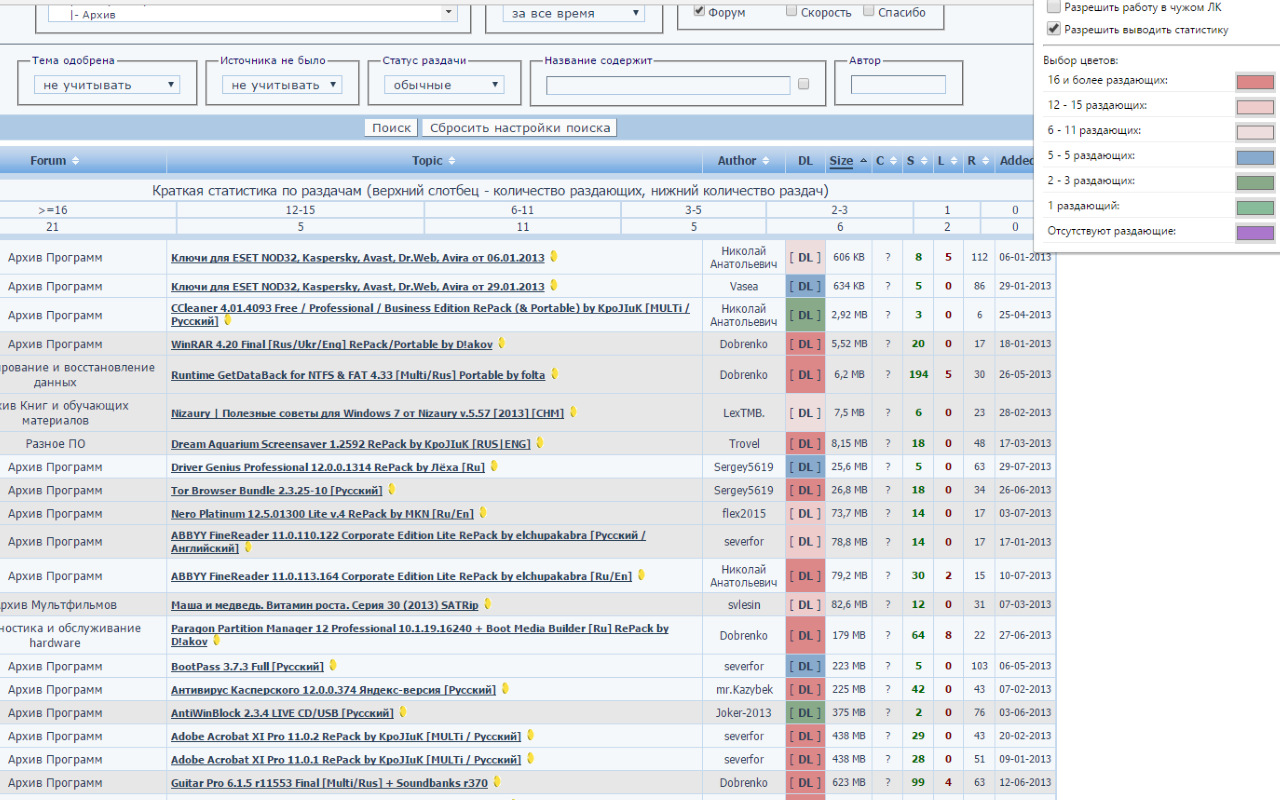1280x800 pixels.
Task: Expand the Статус раздачи dropdown
Action: point(444,85)
